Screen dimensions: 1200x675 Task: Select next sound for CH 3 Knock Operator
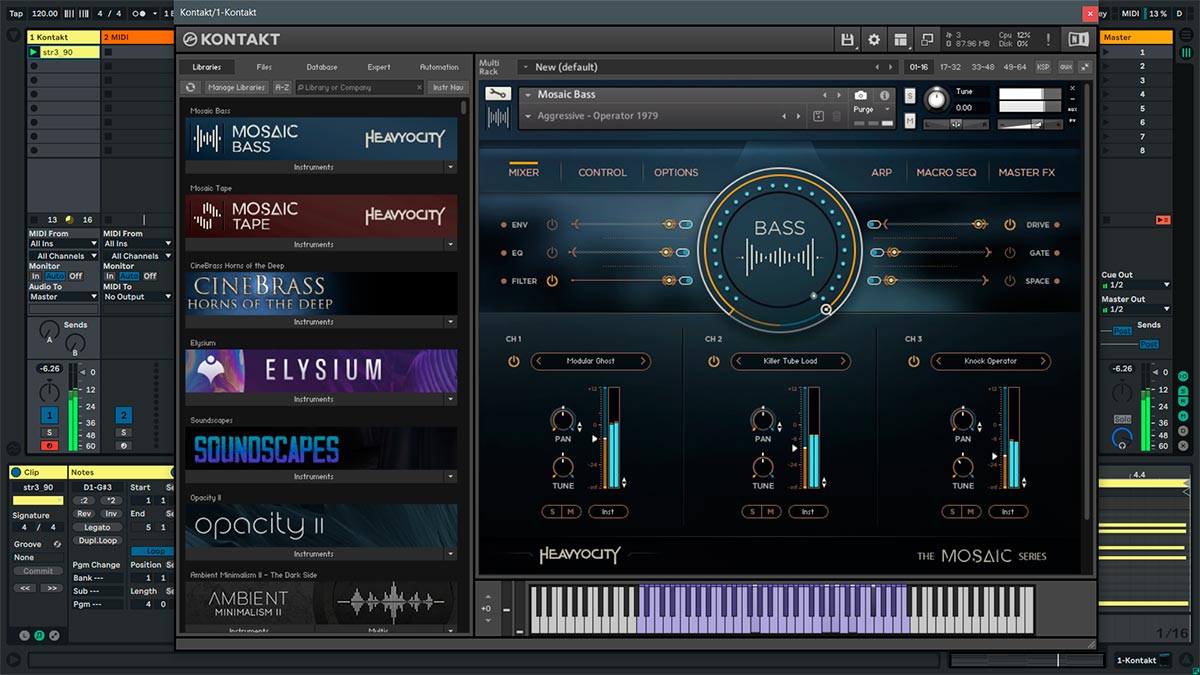click(1042, 361)
